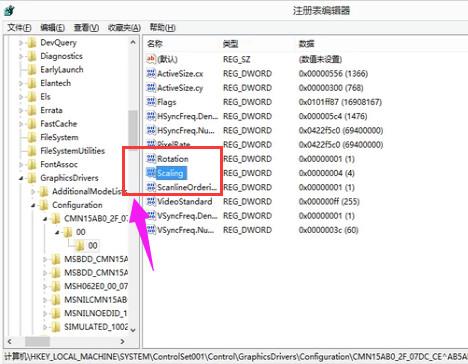The image size is (468, 364).
Task: Click the VSyncFreq.Den... DWORD icon
Action: (x=151, y=216)
